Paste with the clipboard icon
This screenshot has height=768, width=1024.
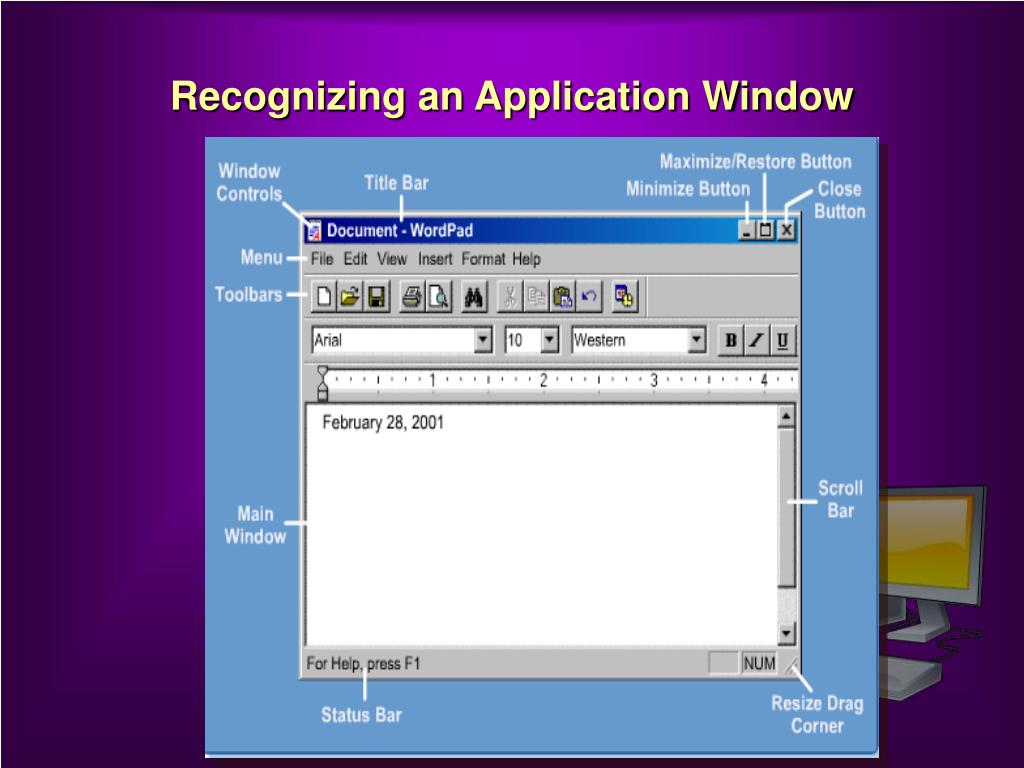pyautogui.click(x=562, y=297)
